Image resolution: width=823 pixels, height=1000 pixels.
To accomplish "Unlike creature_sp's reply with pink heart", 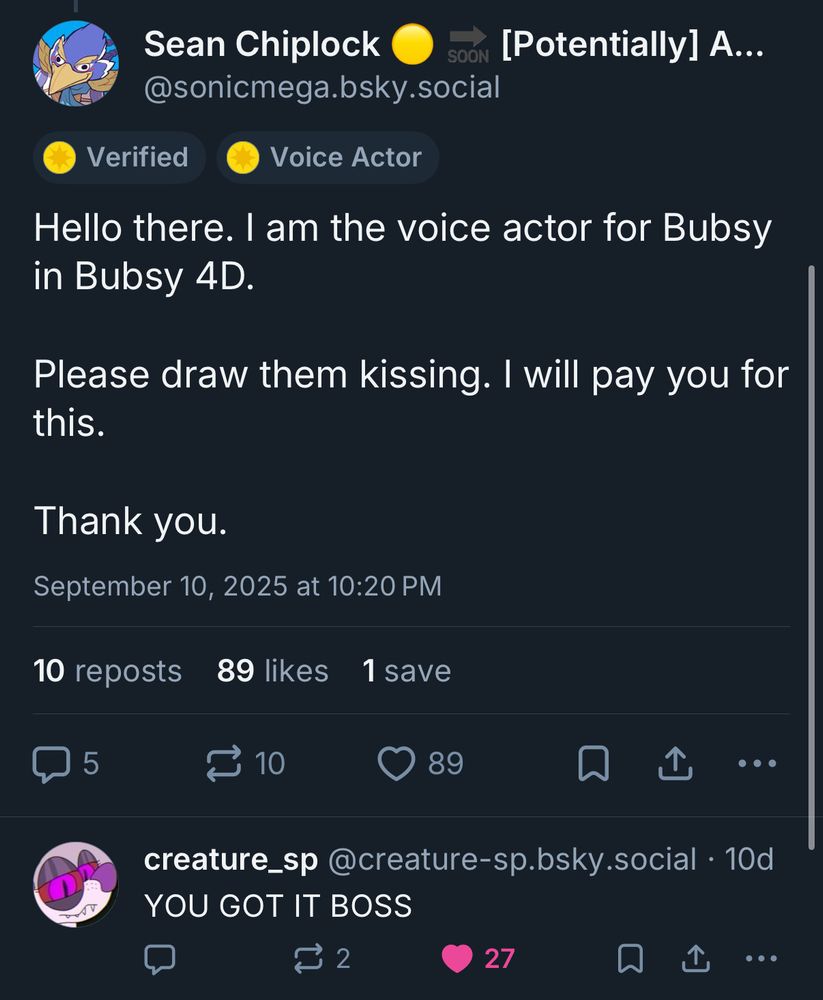I will (x=457, y=959).
